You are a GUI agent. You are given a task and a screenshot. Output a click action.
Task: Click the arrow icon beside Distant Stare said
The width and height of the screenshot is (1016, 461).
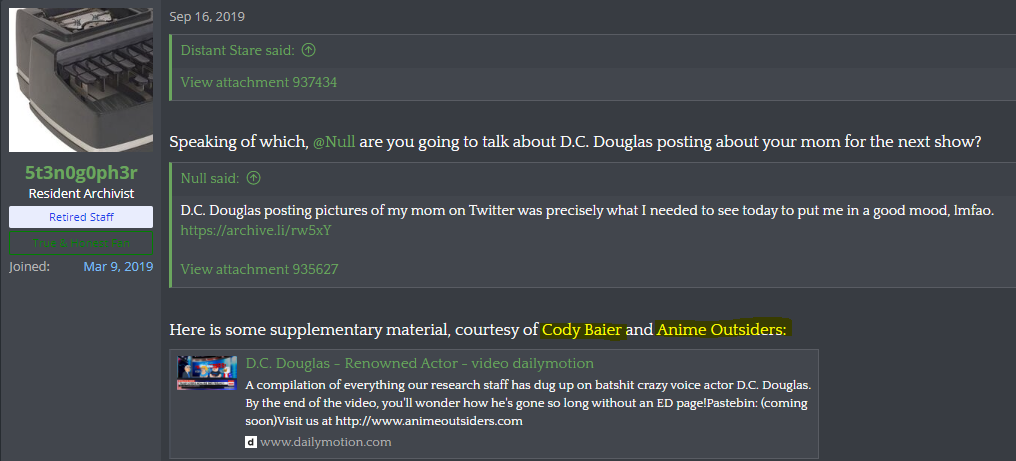click(308, 50)
